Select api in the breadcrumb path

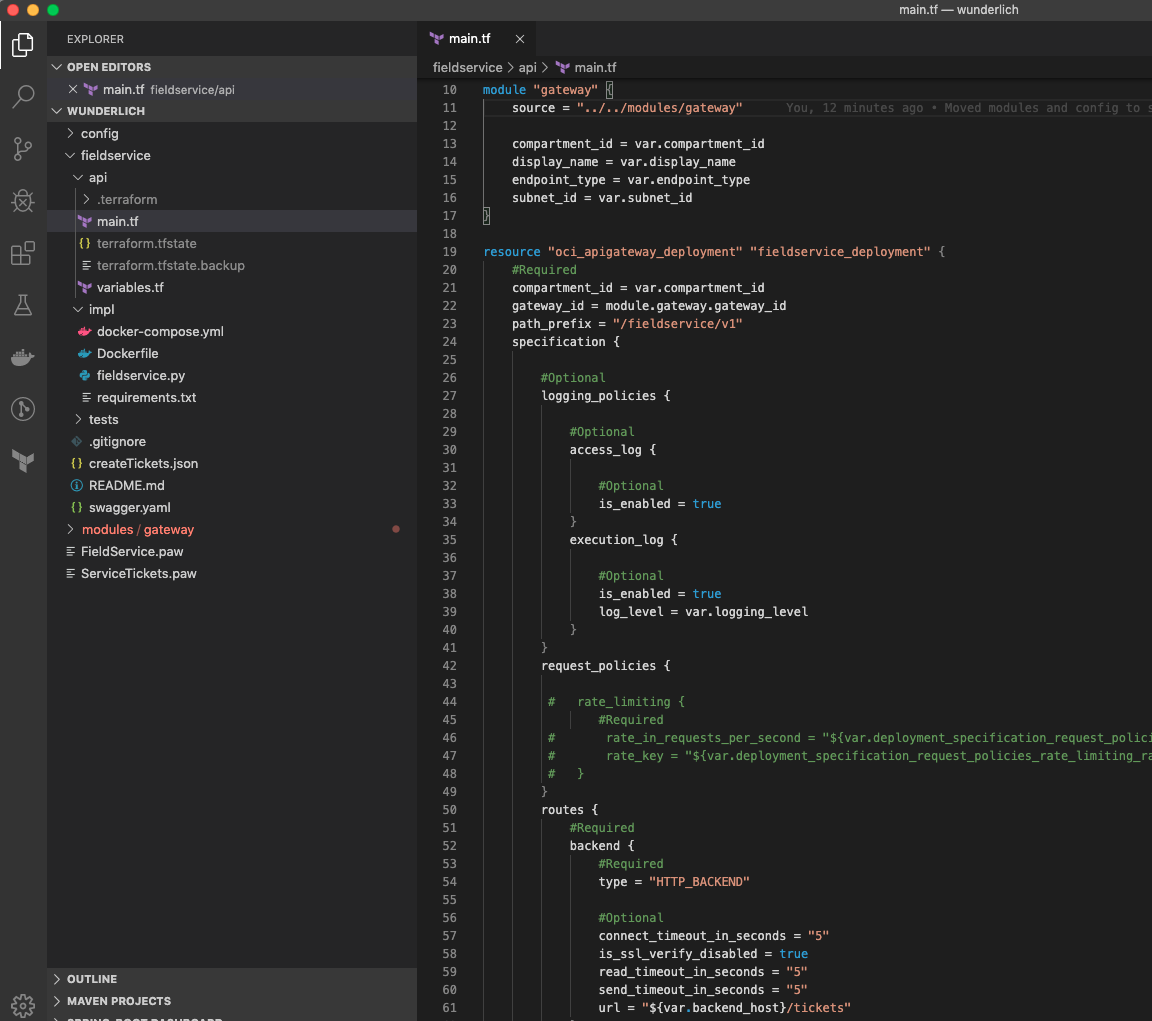[527, 67]
